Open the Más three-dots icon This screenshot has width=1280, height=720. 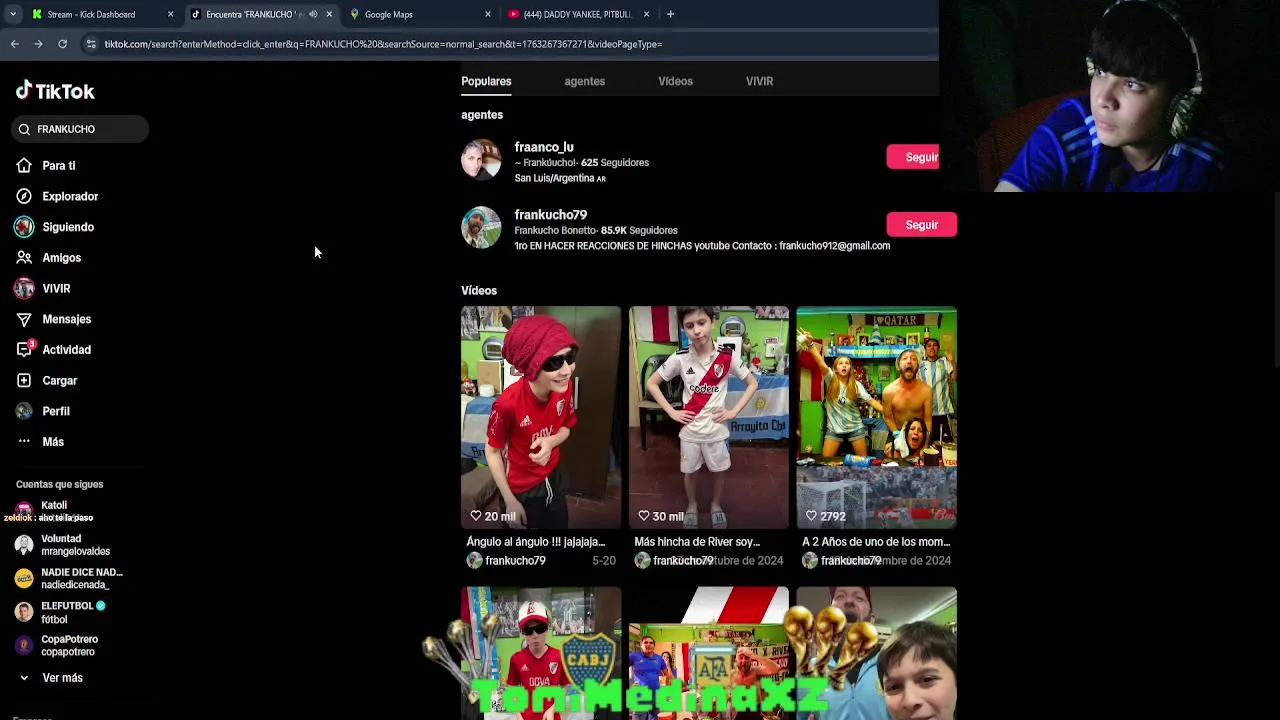24,442
